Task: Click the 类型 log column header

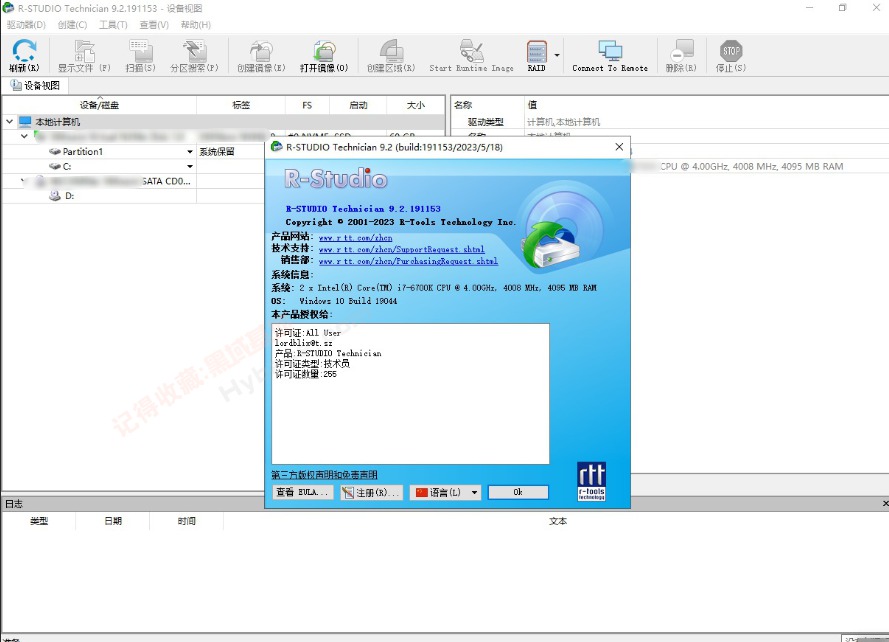Action: 39,521
